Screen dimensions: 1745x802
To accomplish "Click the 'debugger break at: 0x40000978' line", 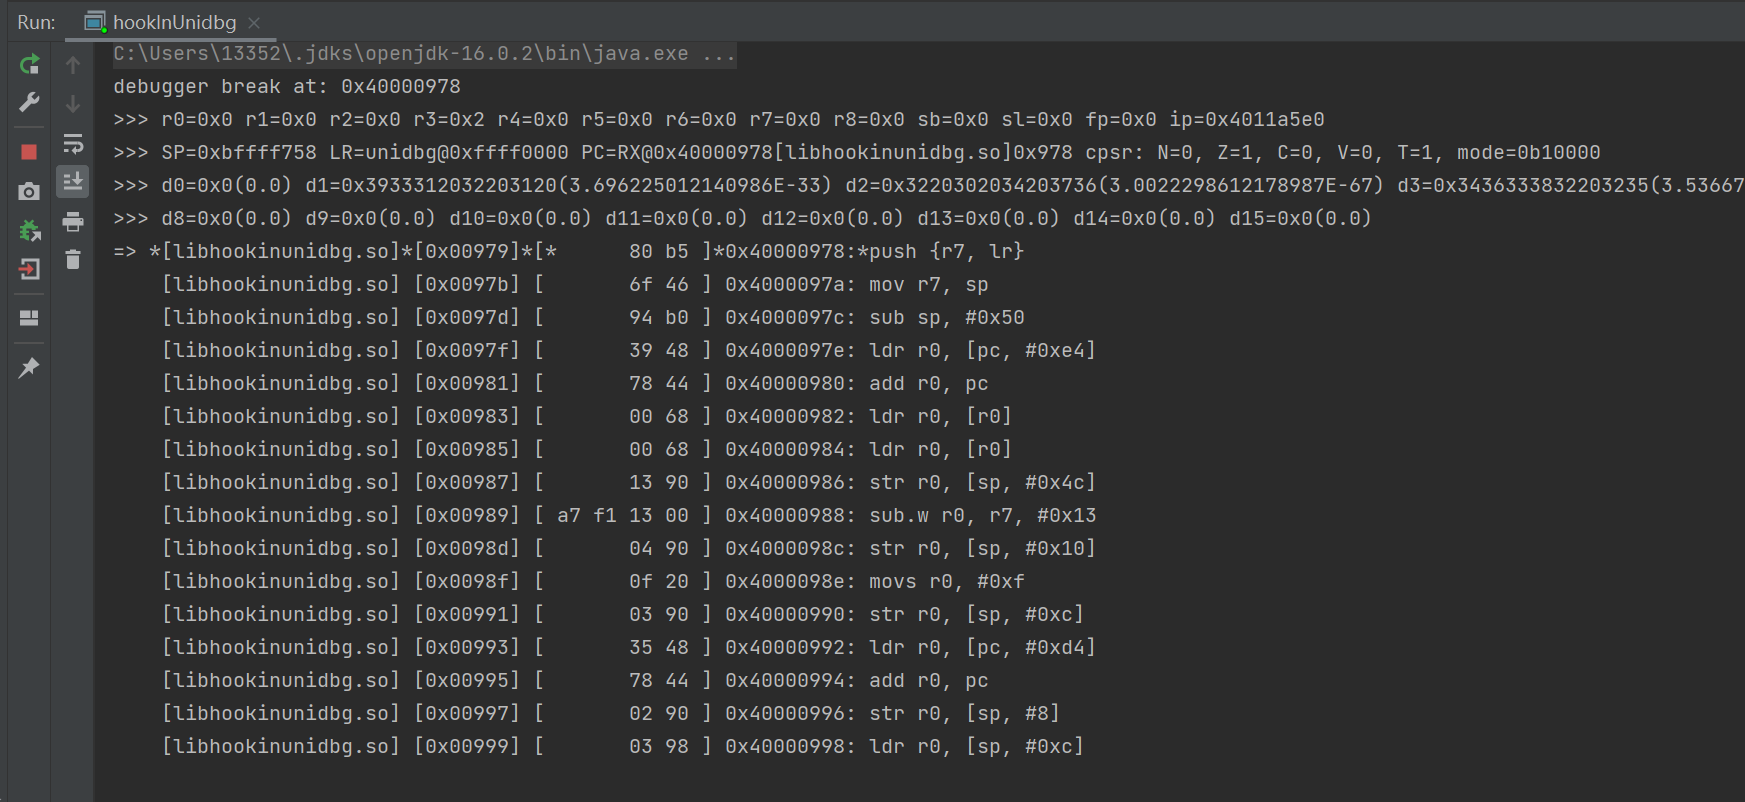I will pos(287,87).
